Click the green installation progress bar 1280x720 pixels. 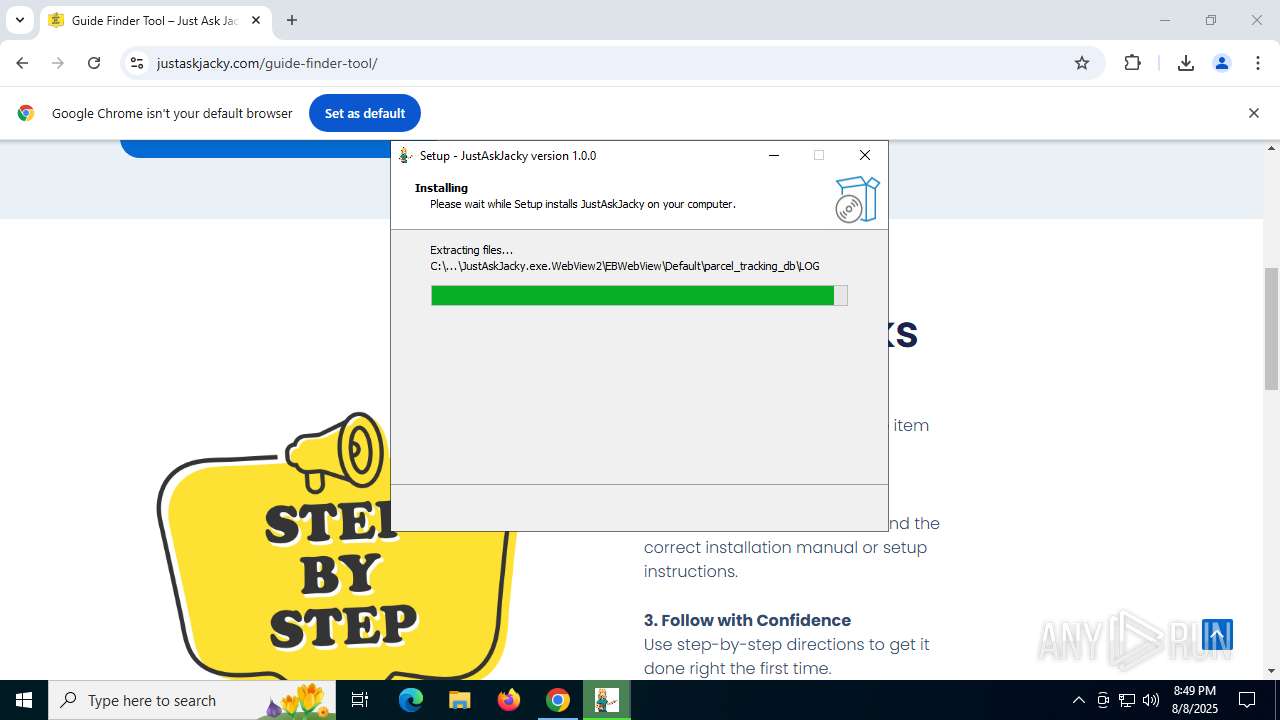(639, 295)
